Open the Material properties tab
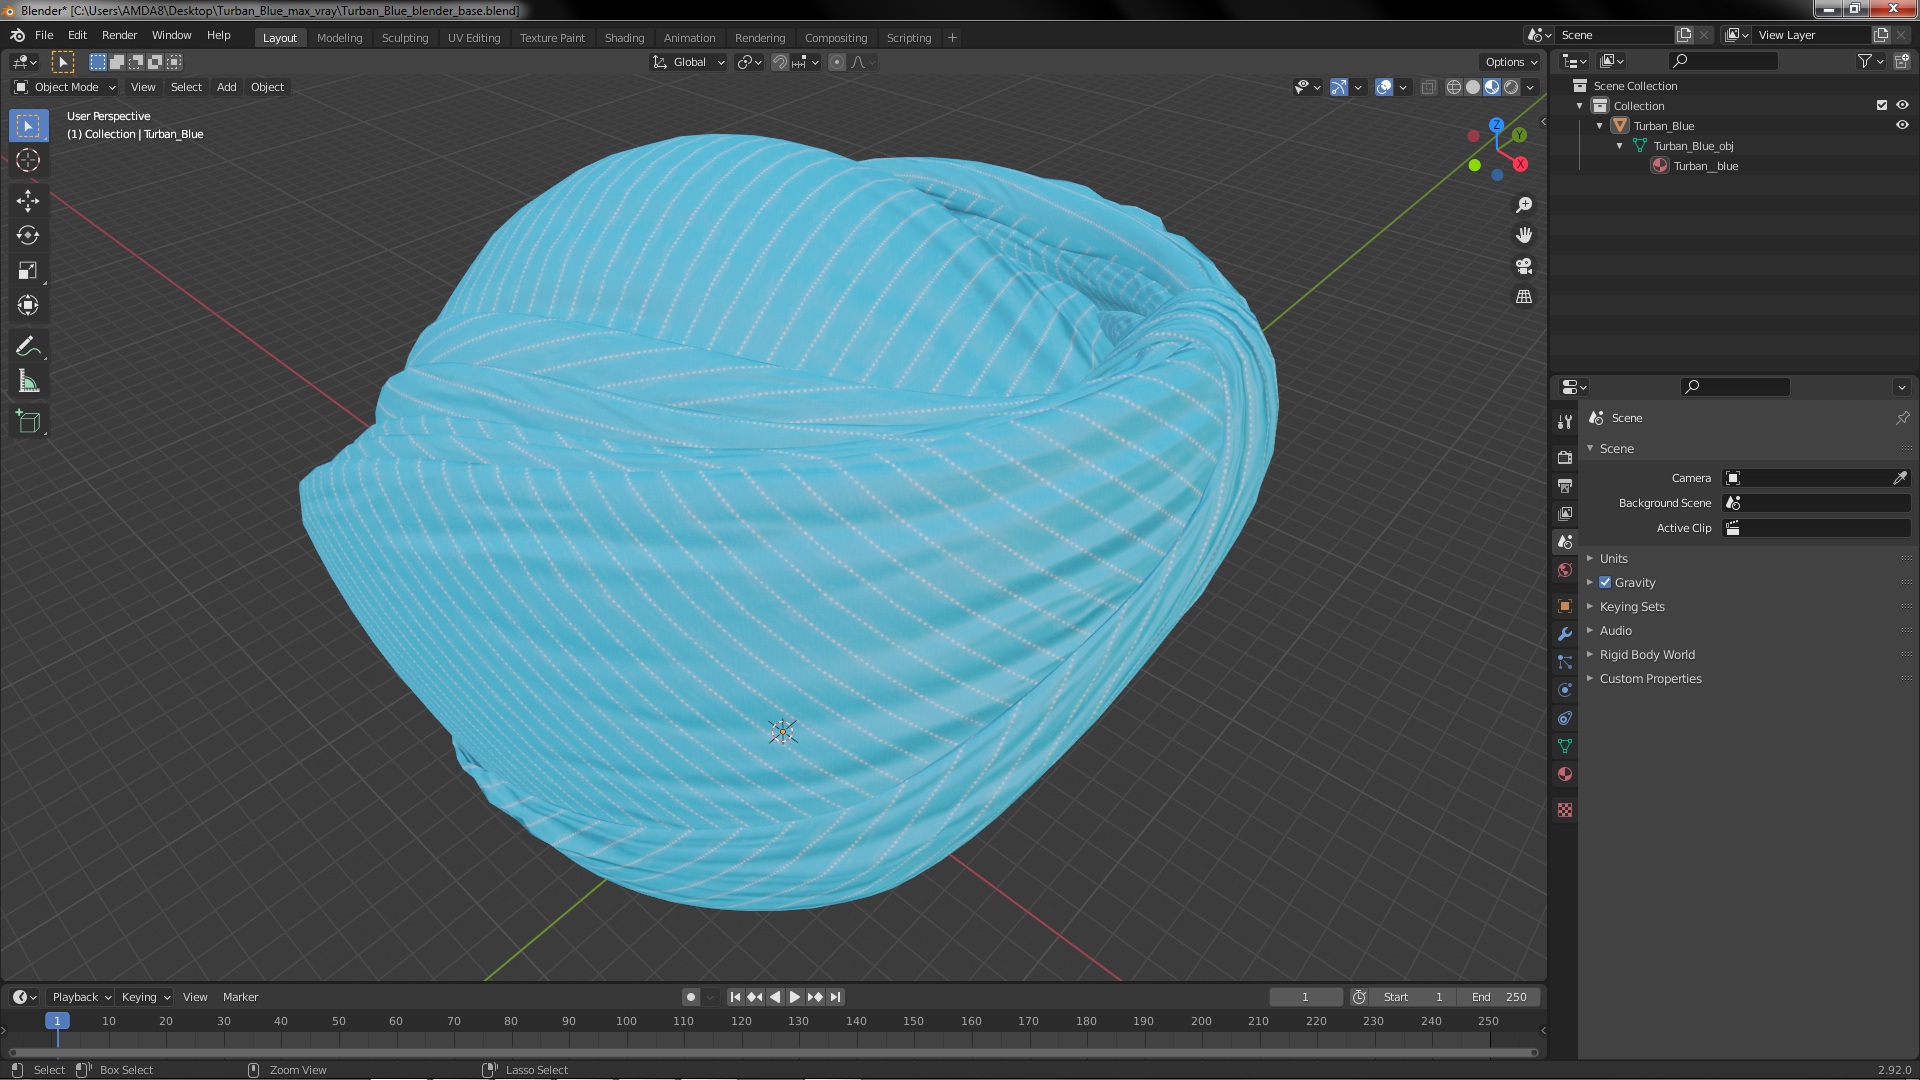This screenshot has height=1080, width=1920. pyautogui.click(x=1565, y=775)
